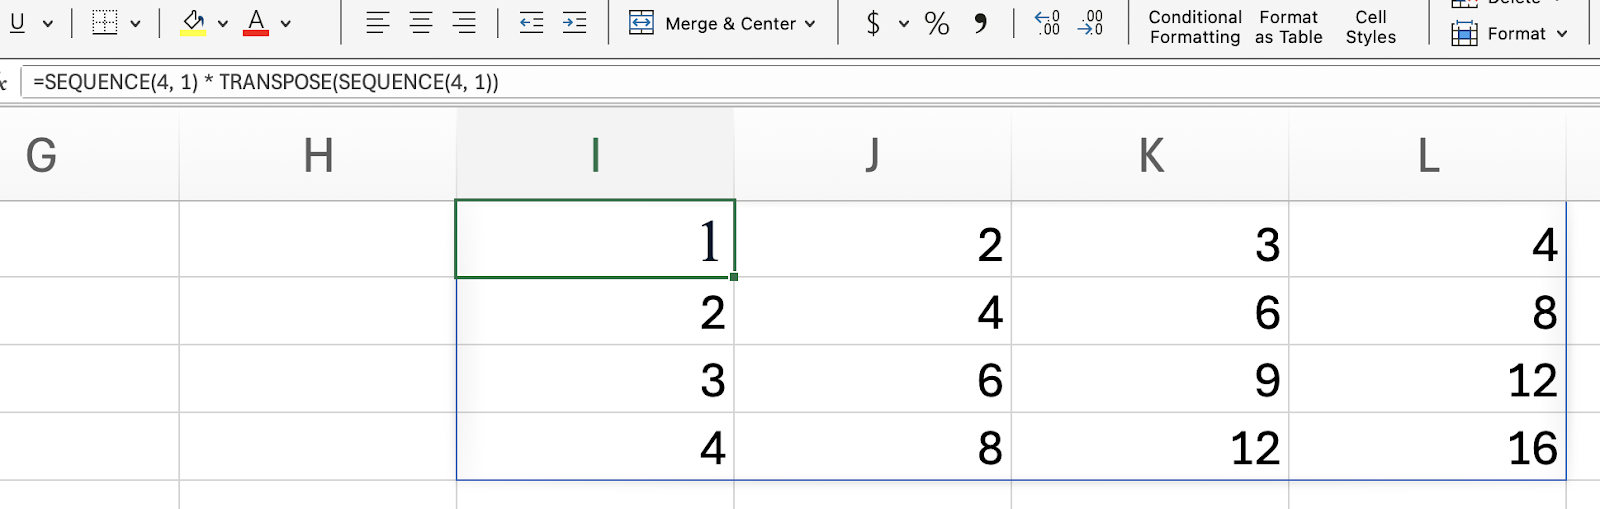This screenshot has width=1600, height=509.
Task: Apply cell borders icon
Action: [x=105, y=23]
